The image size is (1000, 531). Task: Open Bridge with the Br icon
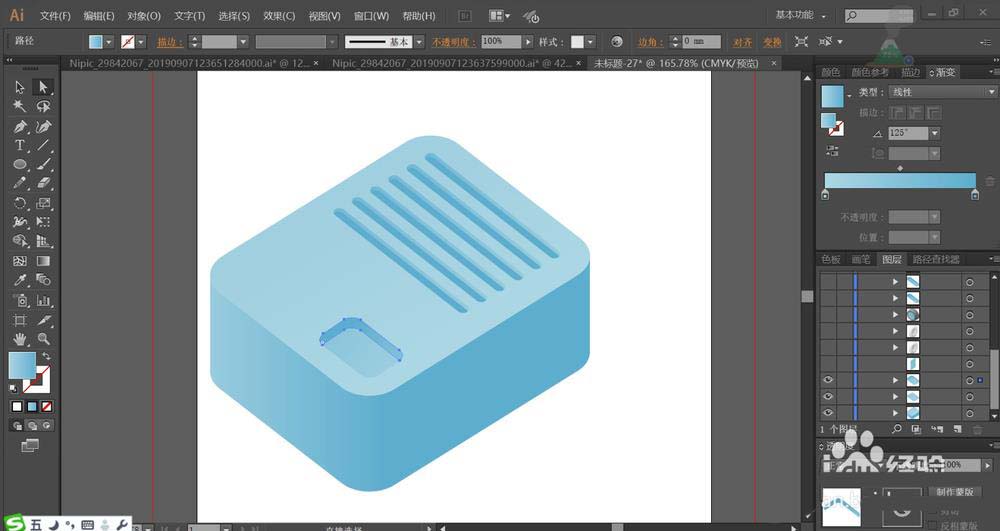tap(465, 16)
